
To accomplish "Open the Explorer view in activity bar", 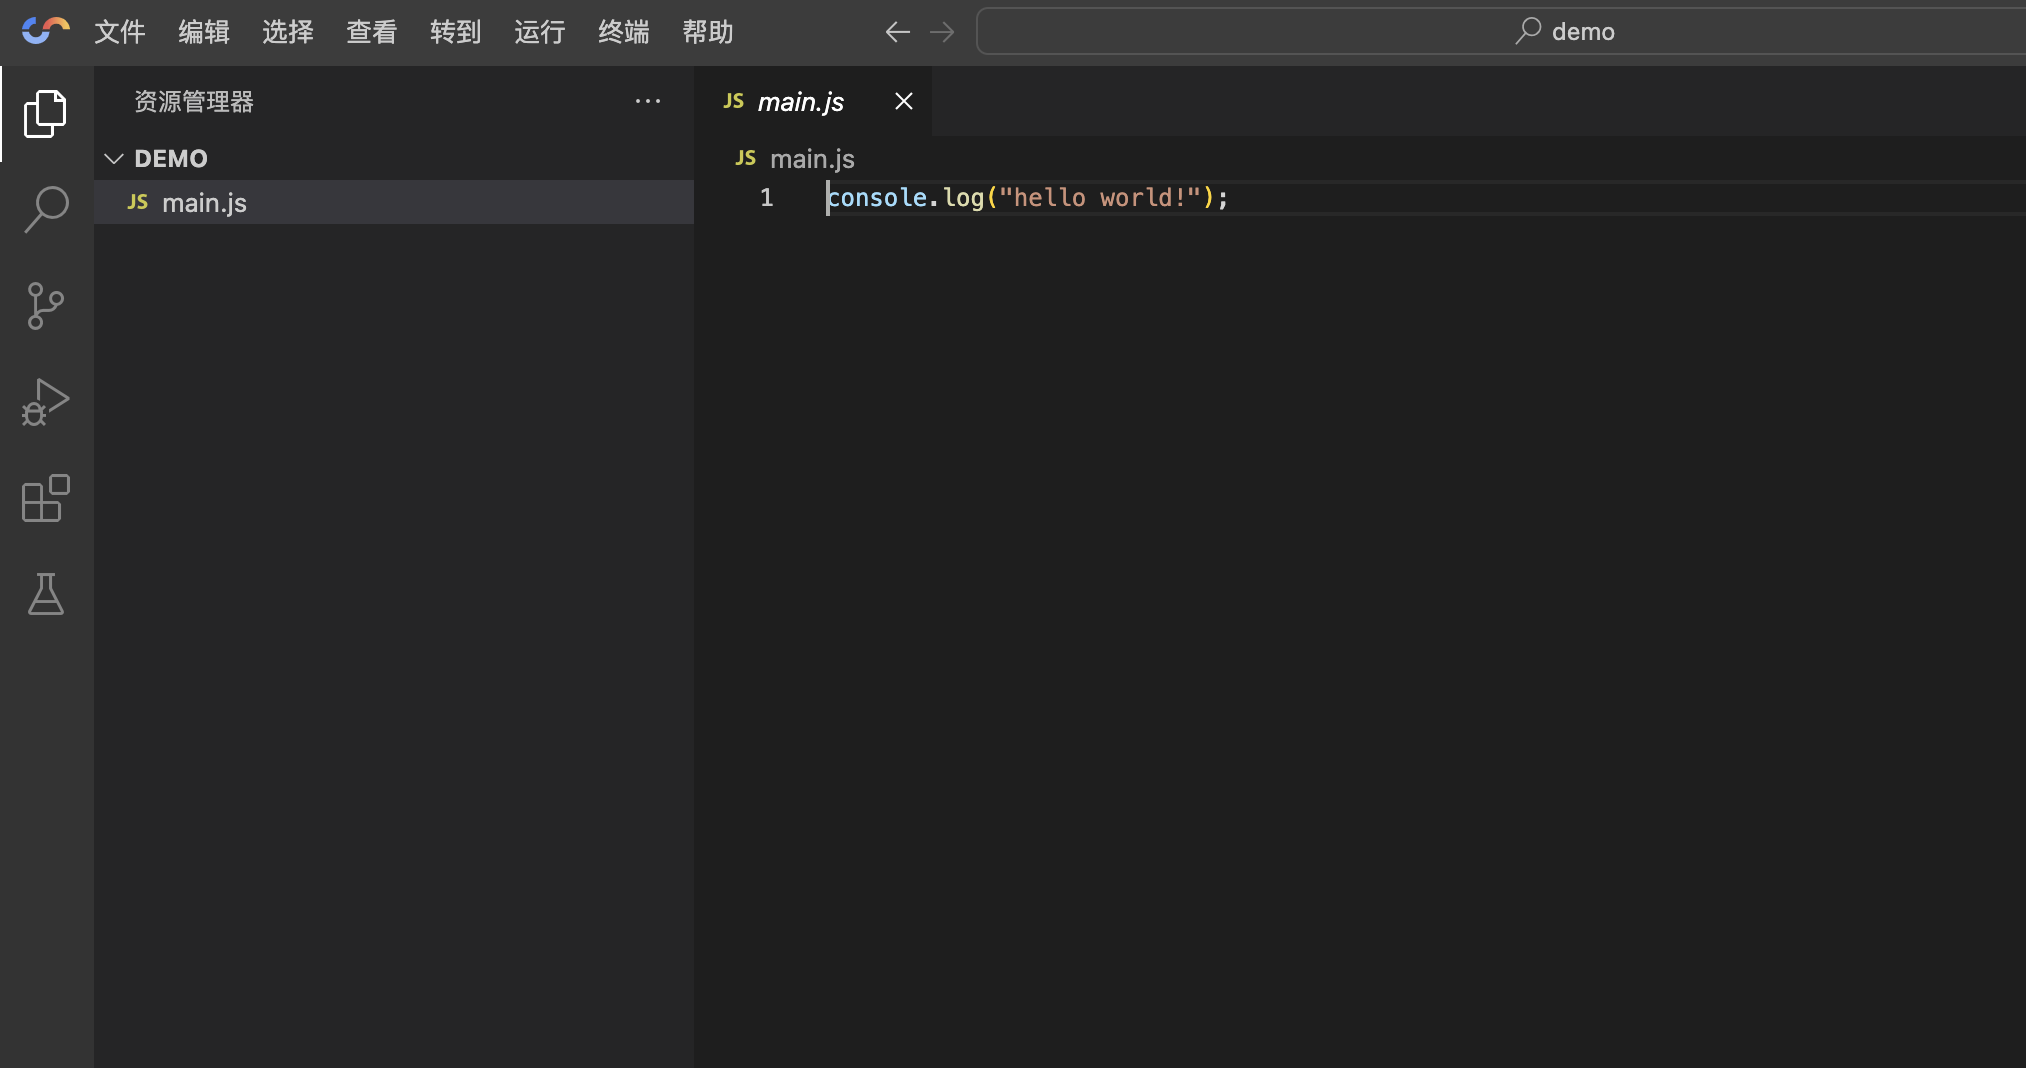I will click(x=46, y=113).
